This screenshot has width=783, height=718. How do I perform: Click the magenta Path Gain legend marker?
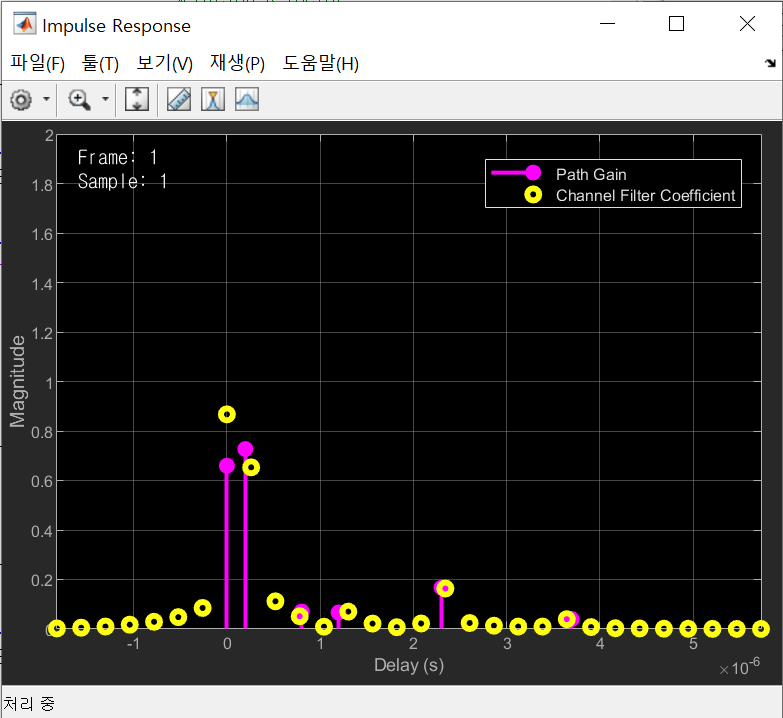coord(533,173)
